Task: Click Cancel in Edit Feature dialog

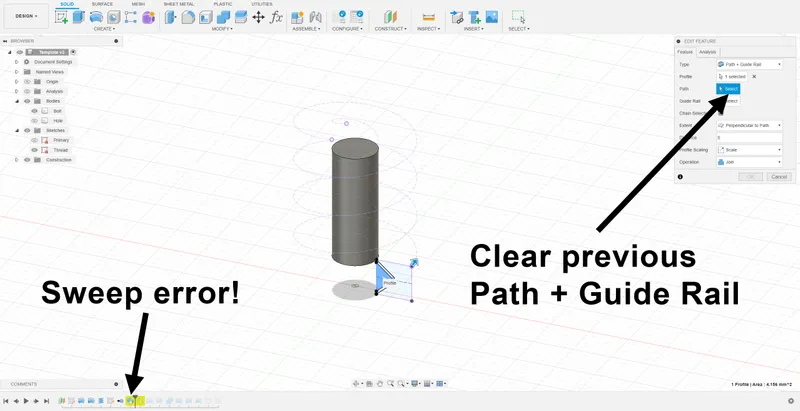Action: [x=779, y=176]
